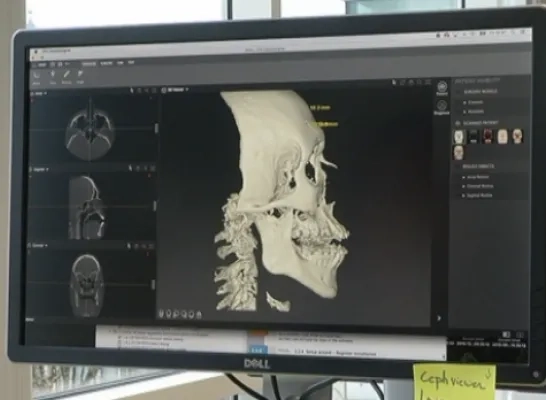Toggle the eye icon beside Scanned Patient
546x400 pixels.
click(458, 123)
